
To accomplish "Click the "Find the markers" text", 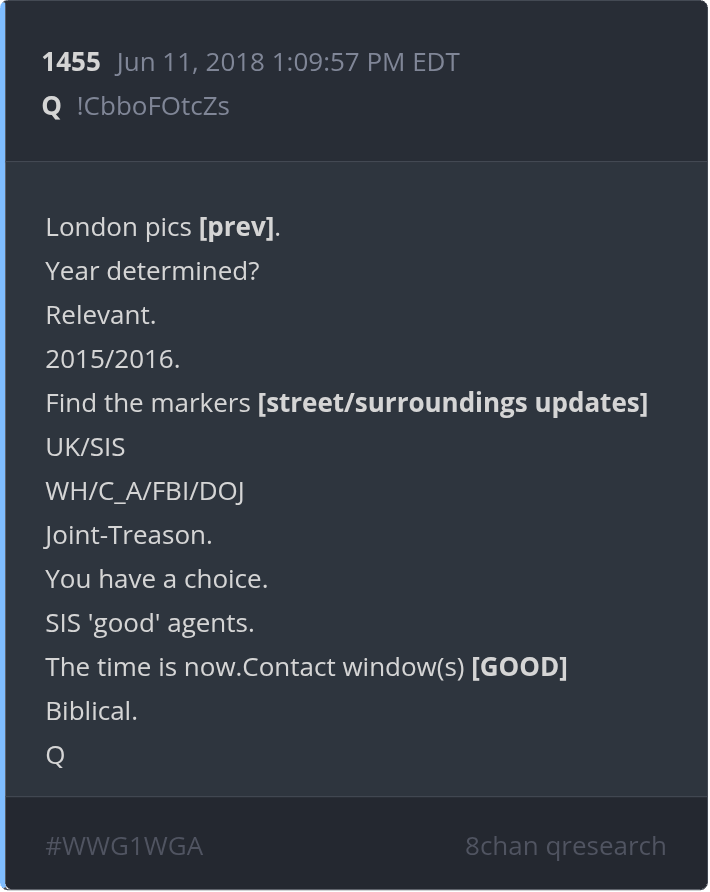I will click(148, 403).
